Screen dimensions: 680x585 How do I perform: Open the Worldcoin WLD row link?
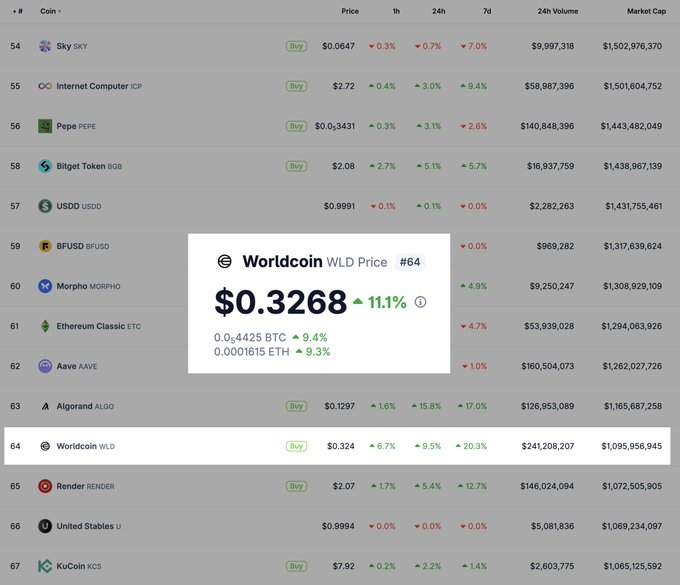tap(86, 446)
